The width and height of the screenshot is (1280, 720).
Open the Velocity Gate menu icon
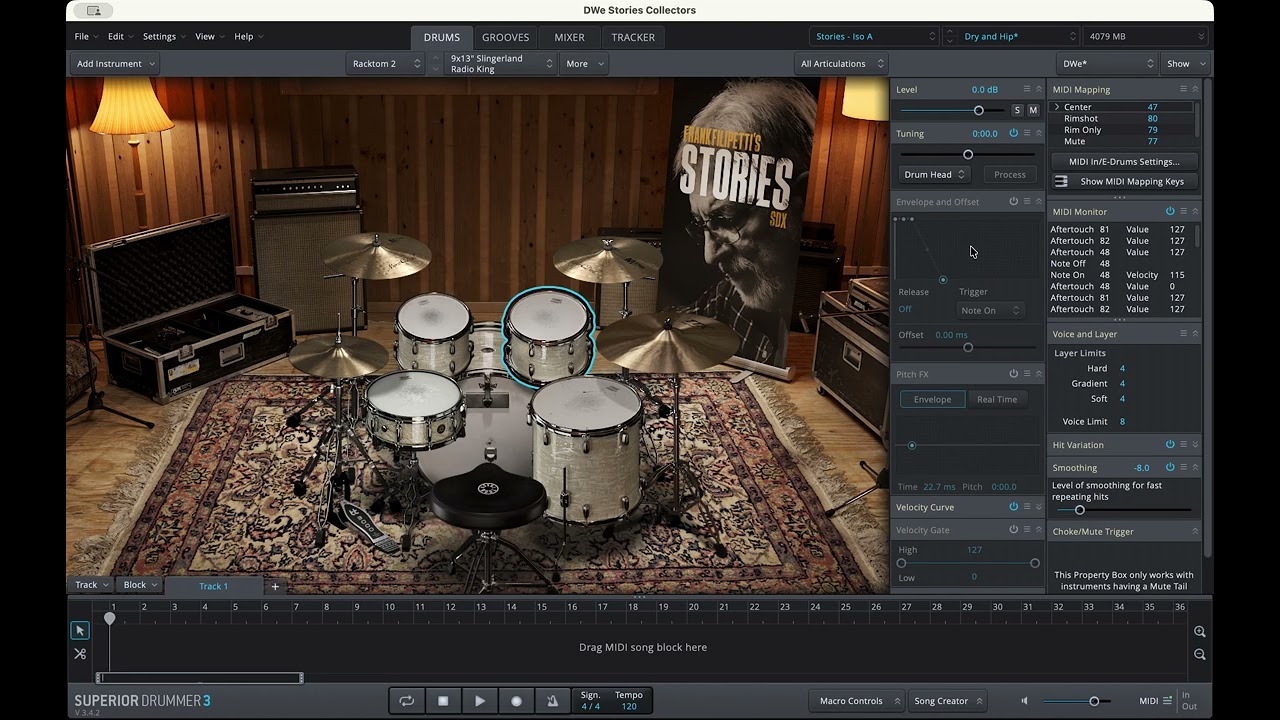(1026, 529)
